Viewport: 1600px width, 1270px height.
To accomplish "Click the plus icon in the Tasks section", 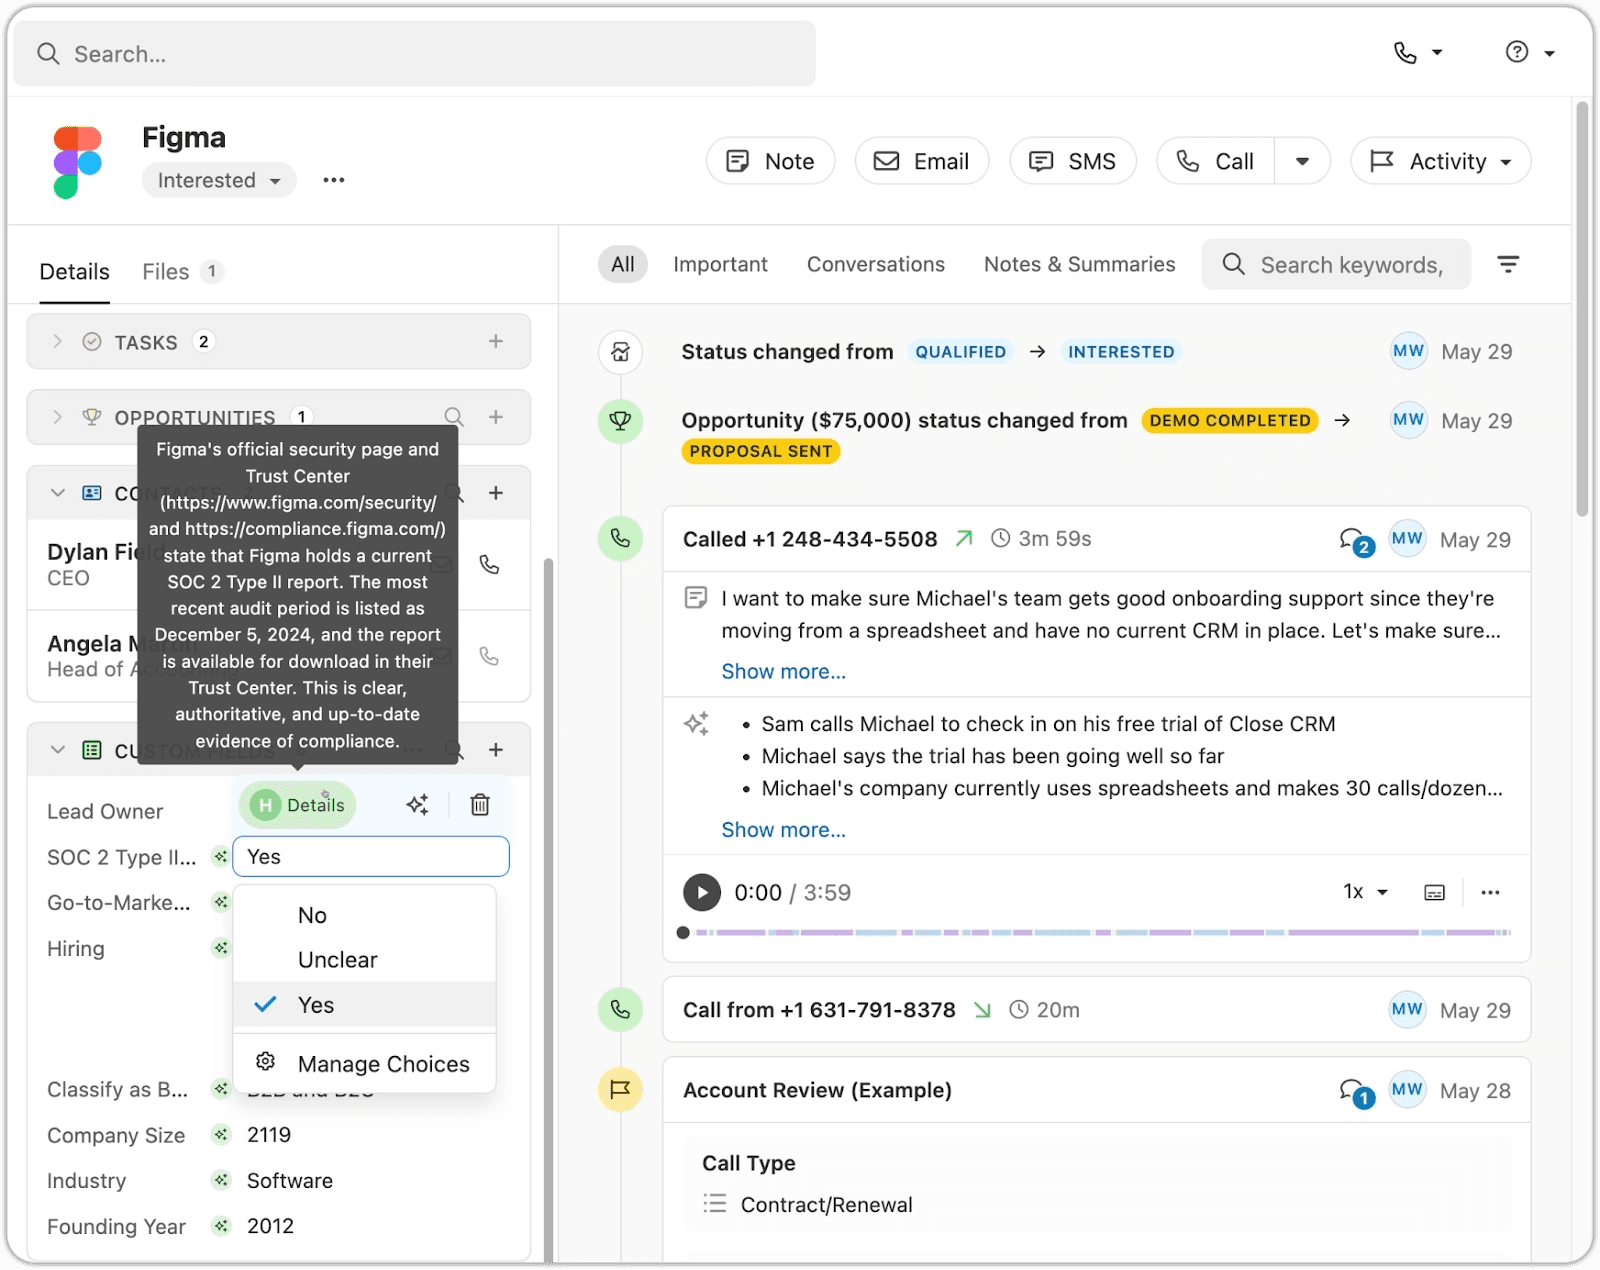I will [x=496, y=341].
